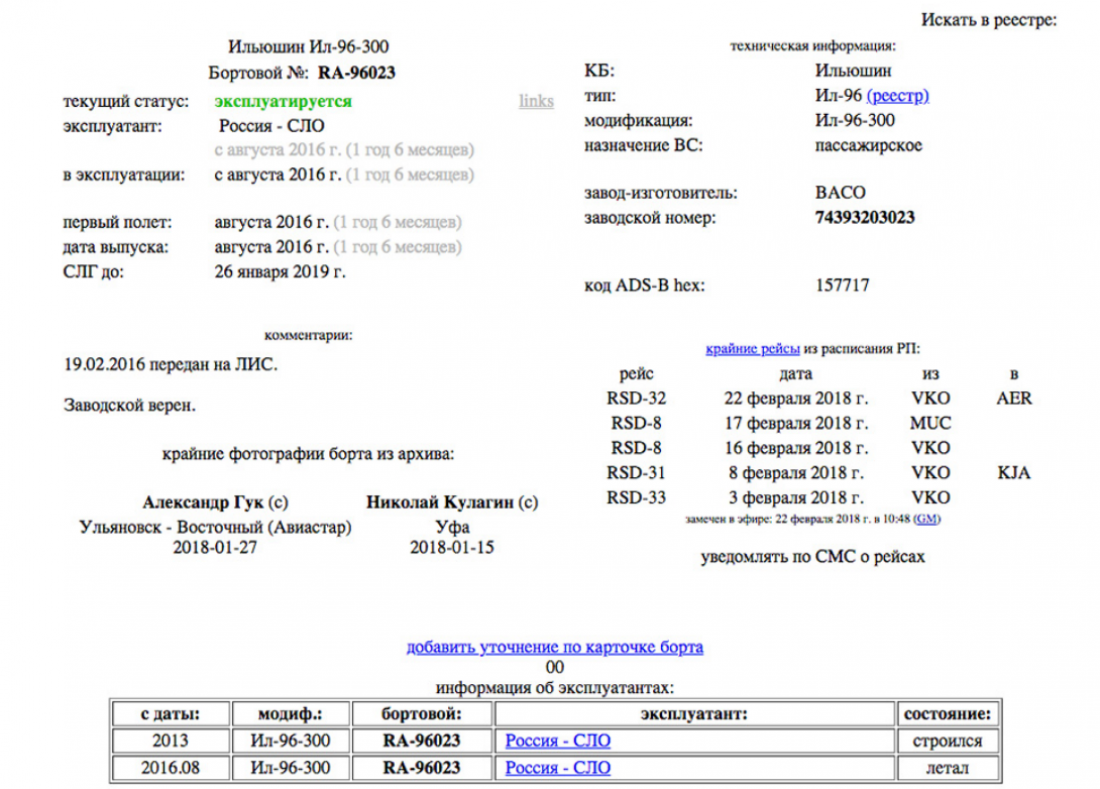1100x789 pixels.
Task: Click the photo date 2018-01-27
Action: click(215, 548)
